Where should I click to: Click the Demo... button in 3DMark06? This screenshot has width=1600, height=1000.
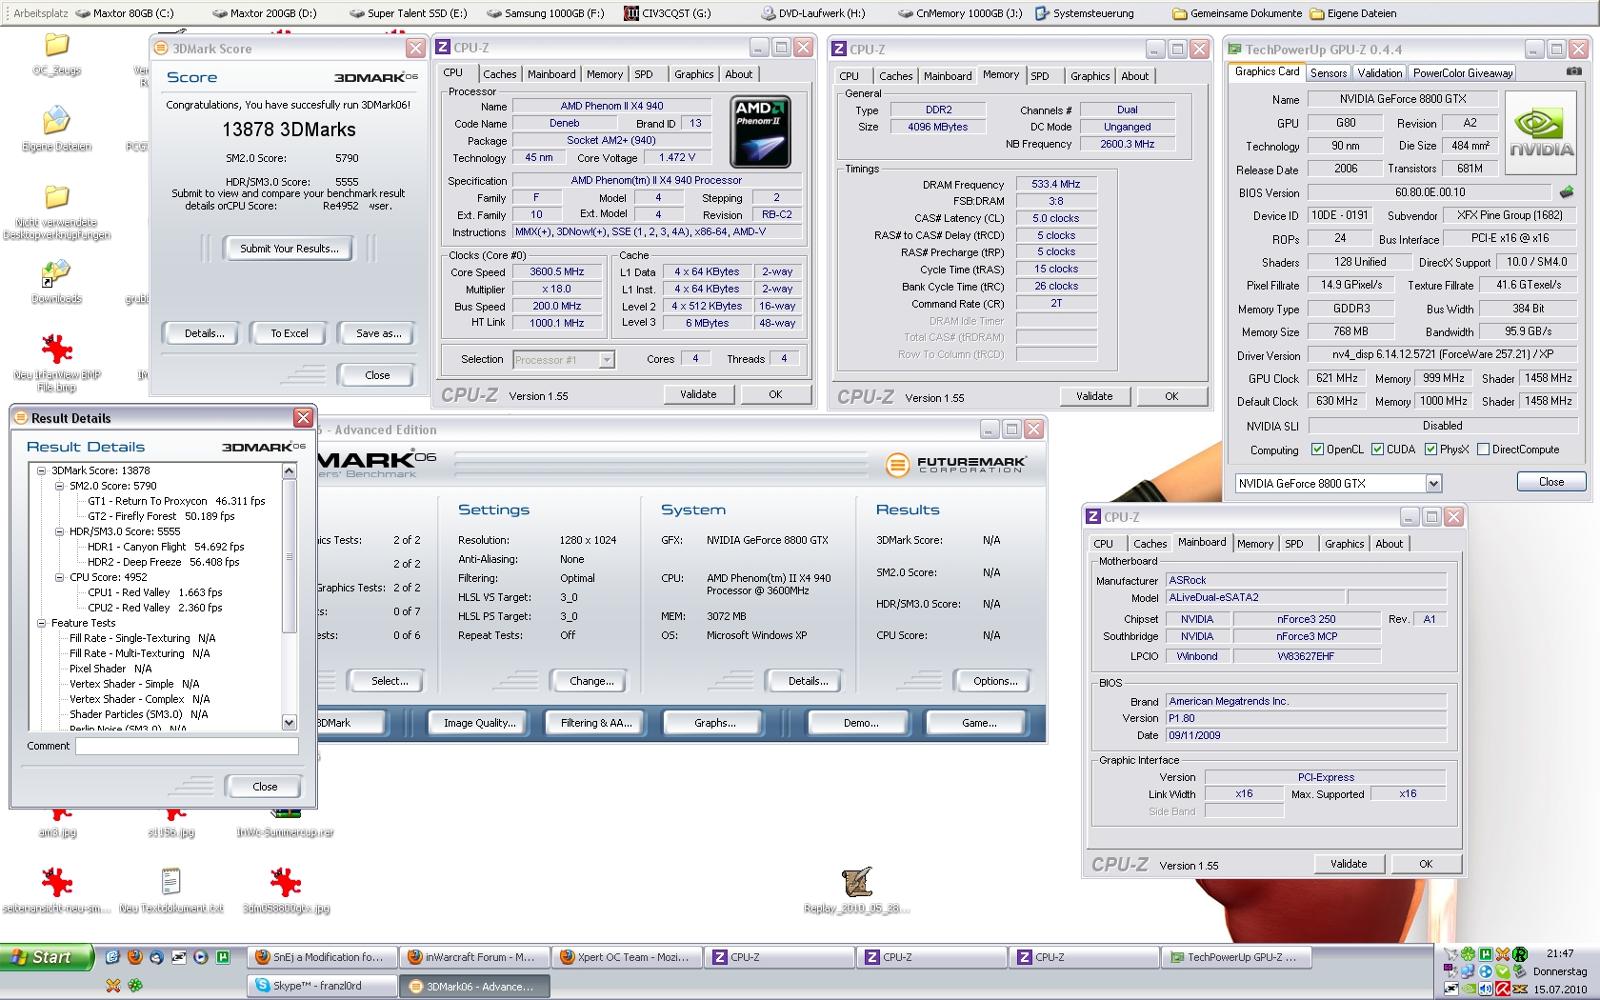pyautogui.click(x=860, y=723)
